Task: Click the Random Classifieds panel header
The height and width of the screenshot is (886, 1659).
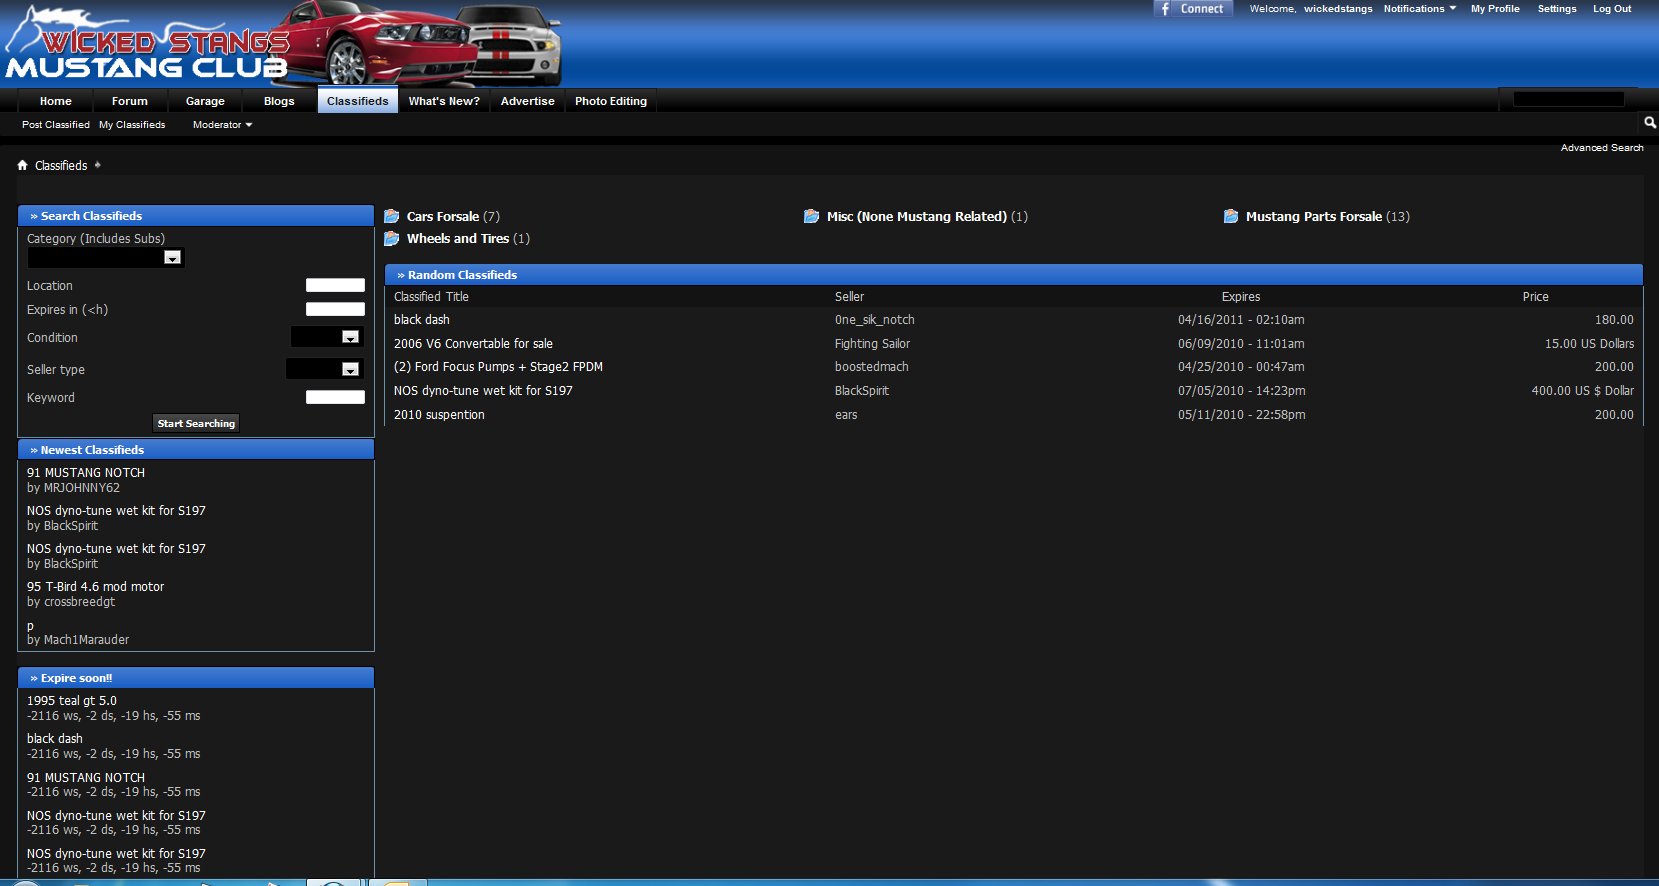Action: click(x=1014, y=275)
